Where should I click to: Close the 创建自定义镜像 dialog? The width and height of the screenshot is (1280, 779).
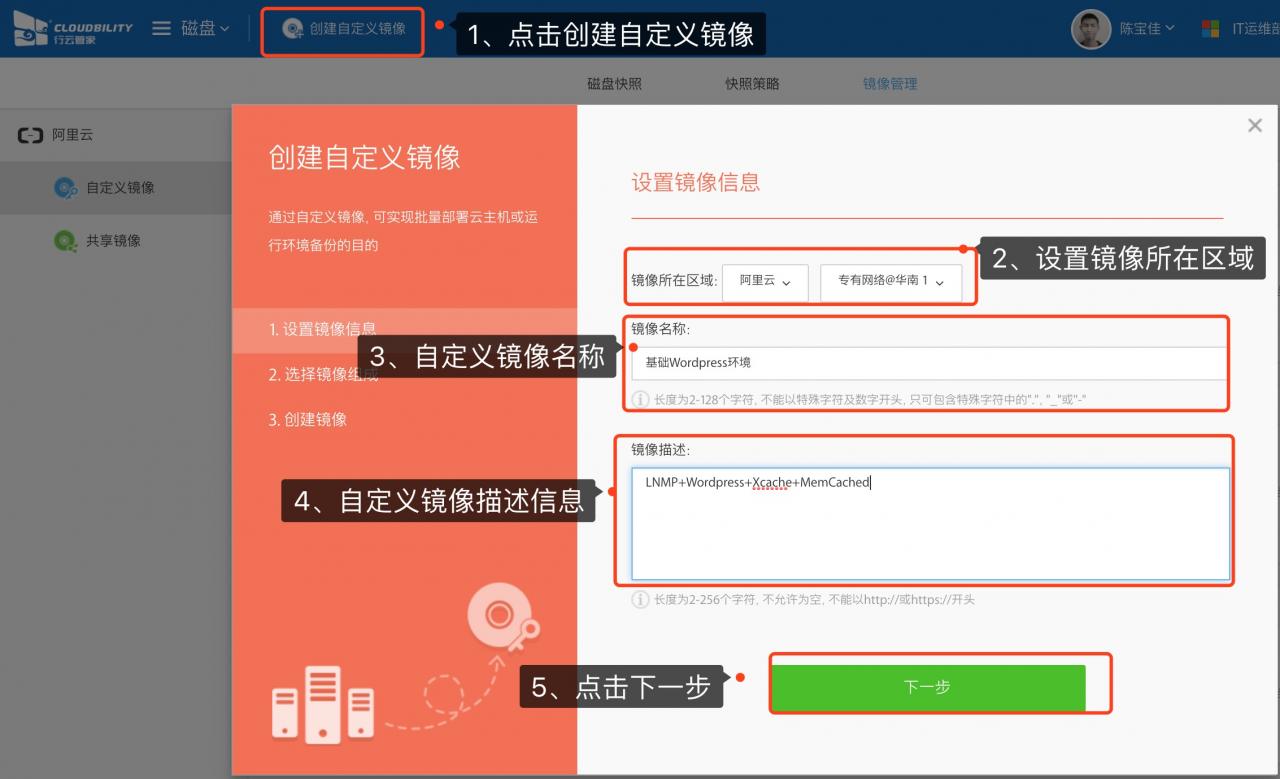(x=1255, y=126)
